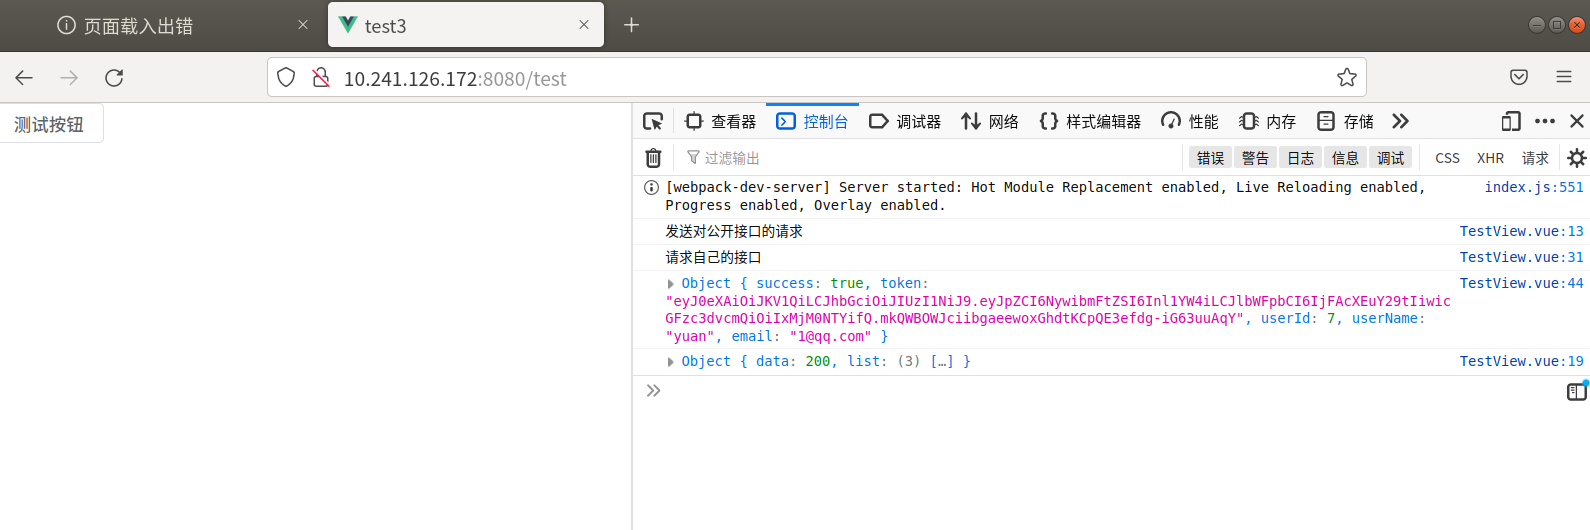Expand the Object with data 200

[x=671, y=362]
